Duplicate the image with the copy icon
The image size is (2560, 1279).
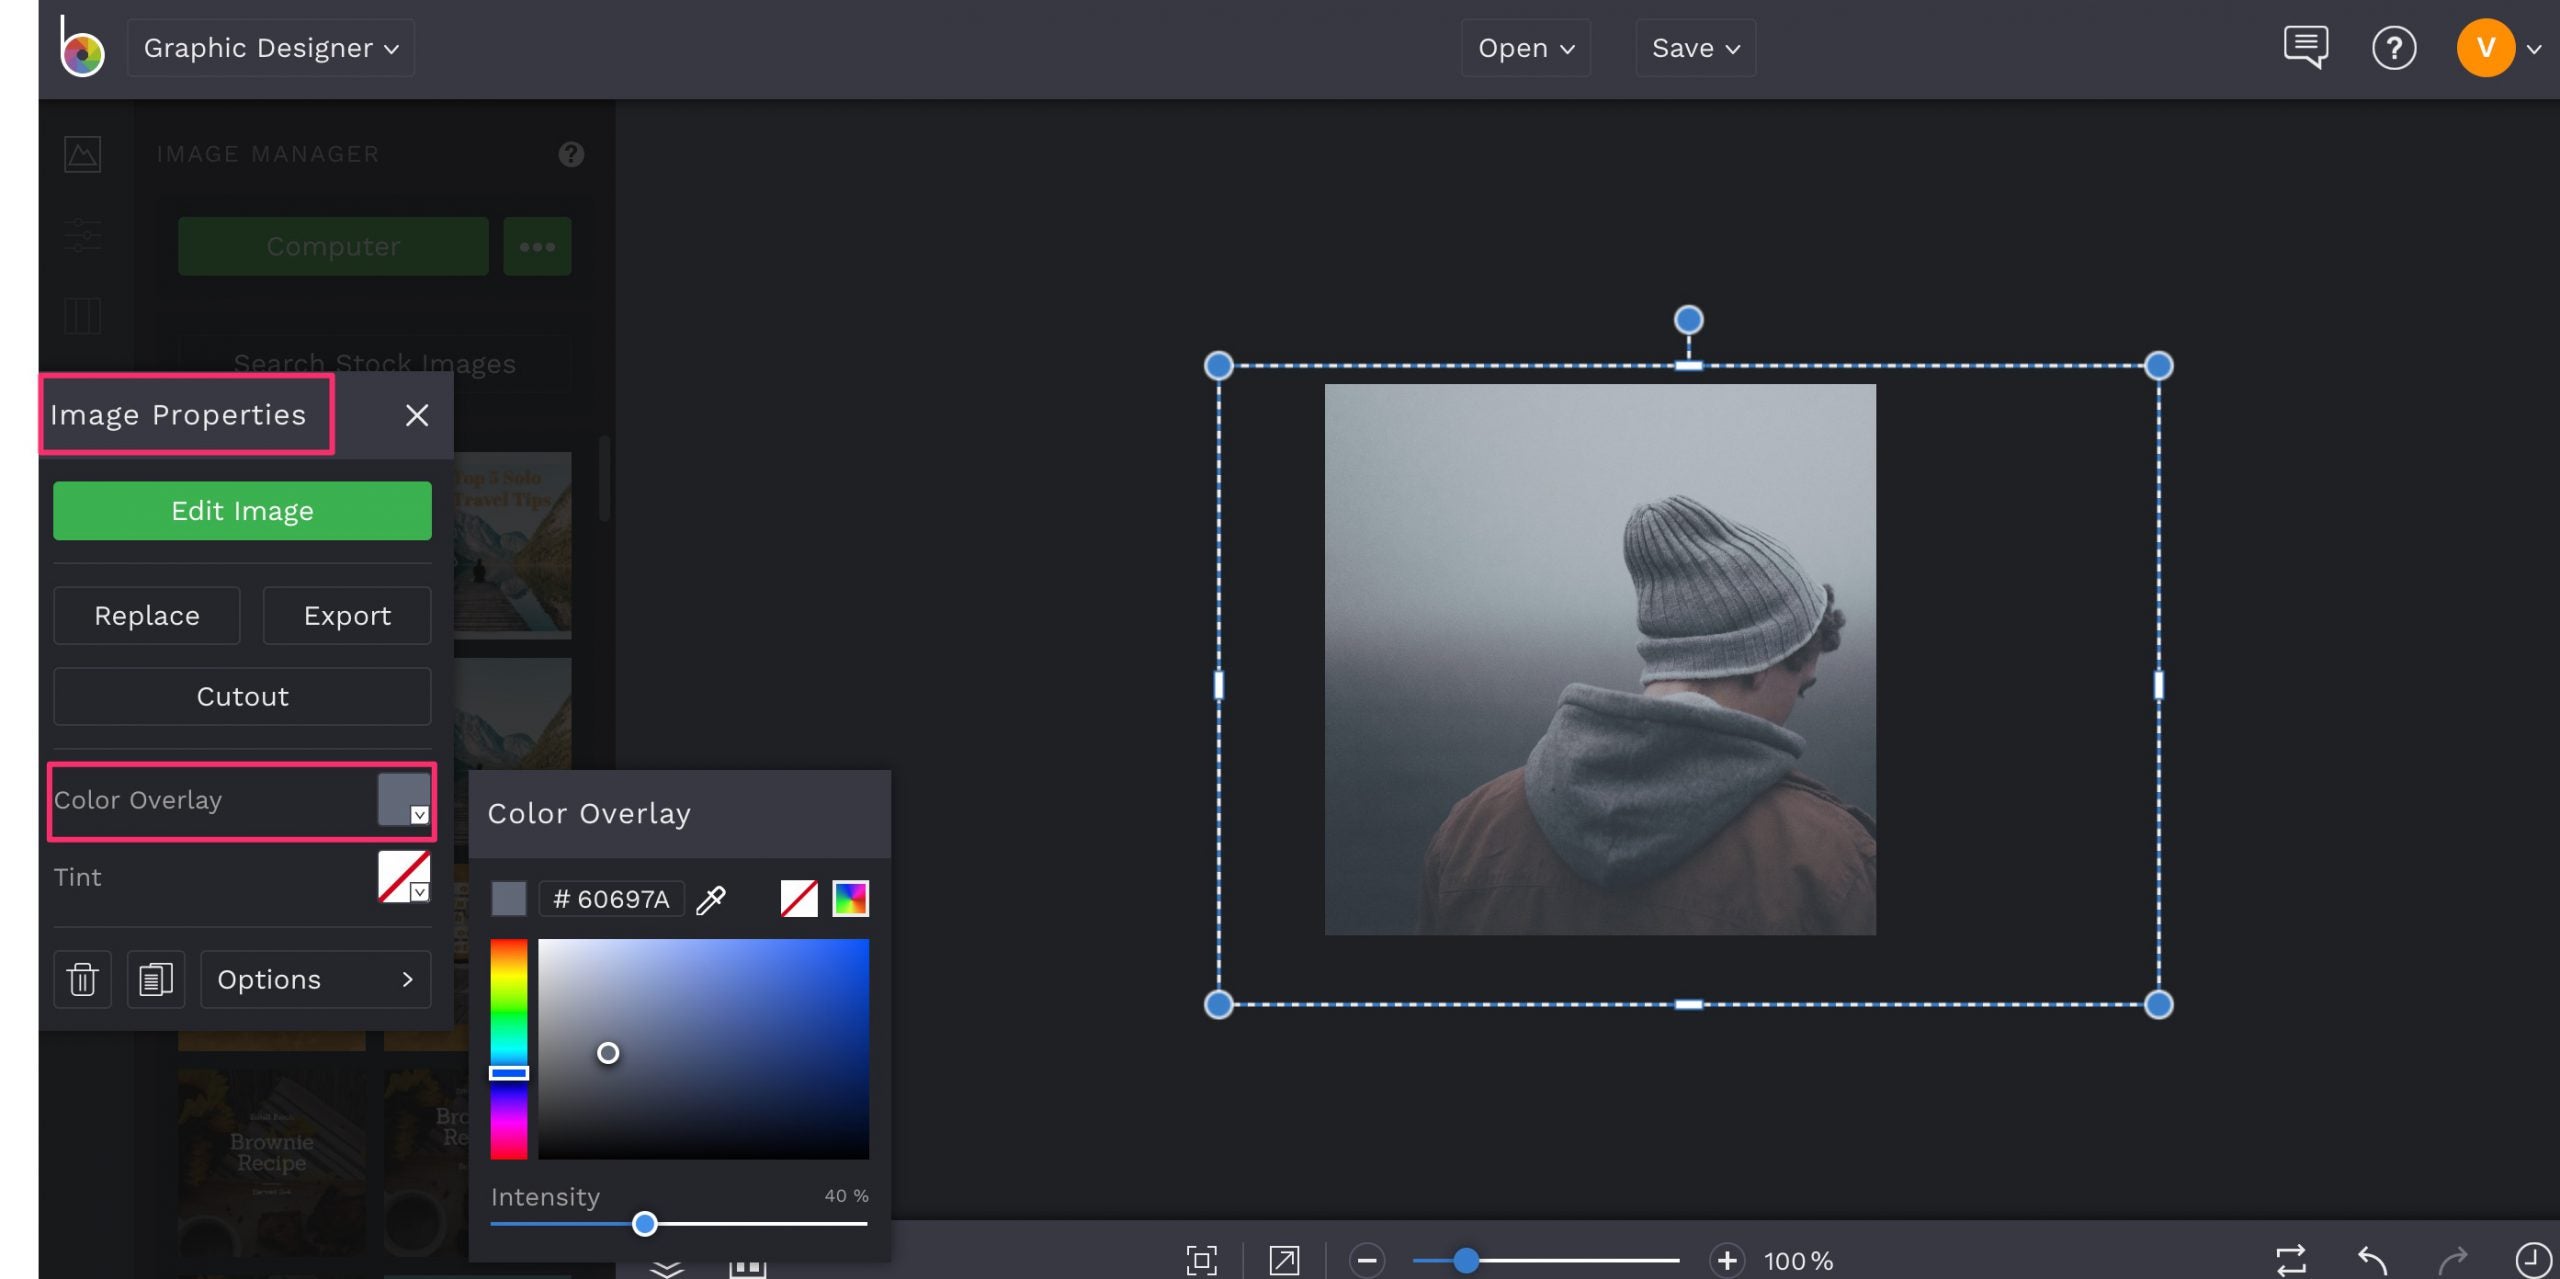coord(155,979)
